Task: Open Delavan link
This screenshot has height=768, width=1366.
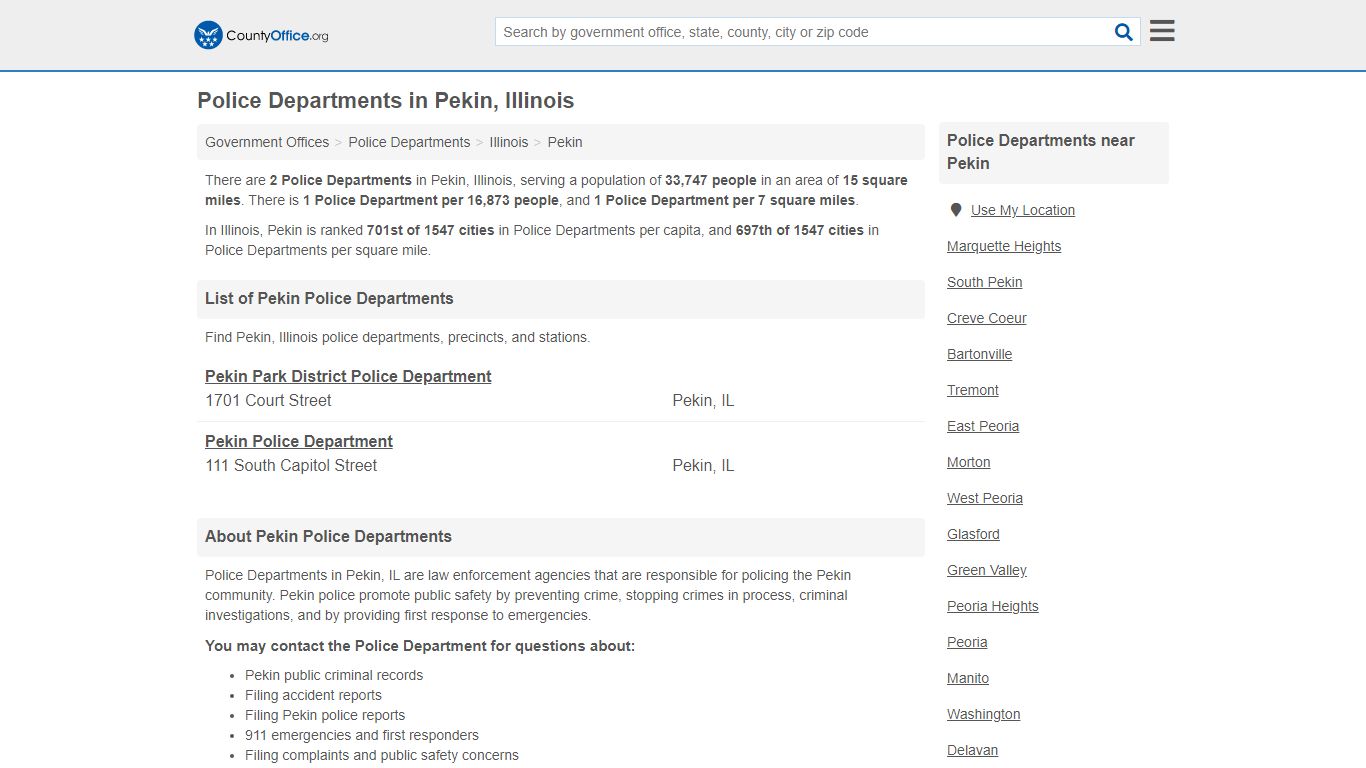Action: pos(973,750)
